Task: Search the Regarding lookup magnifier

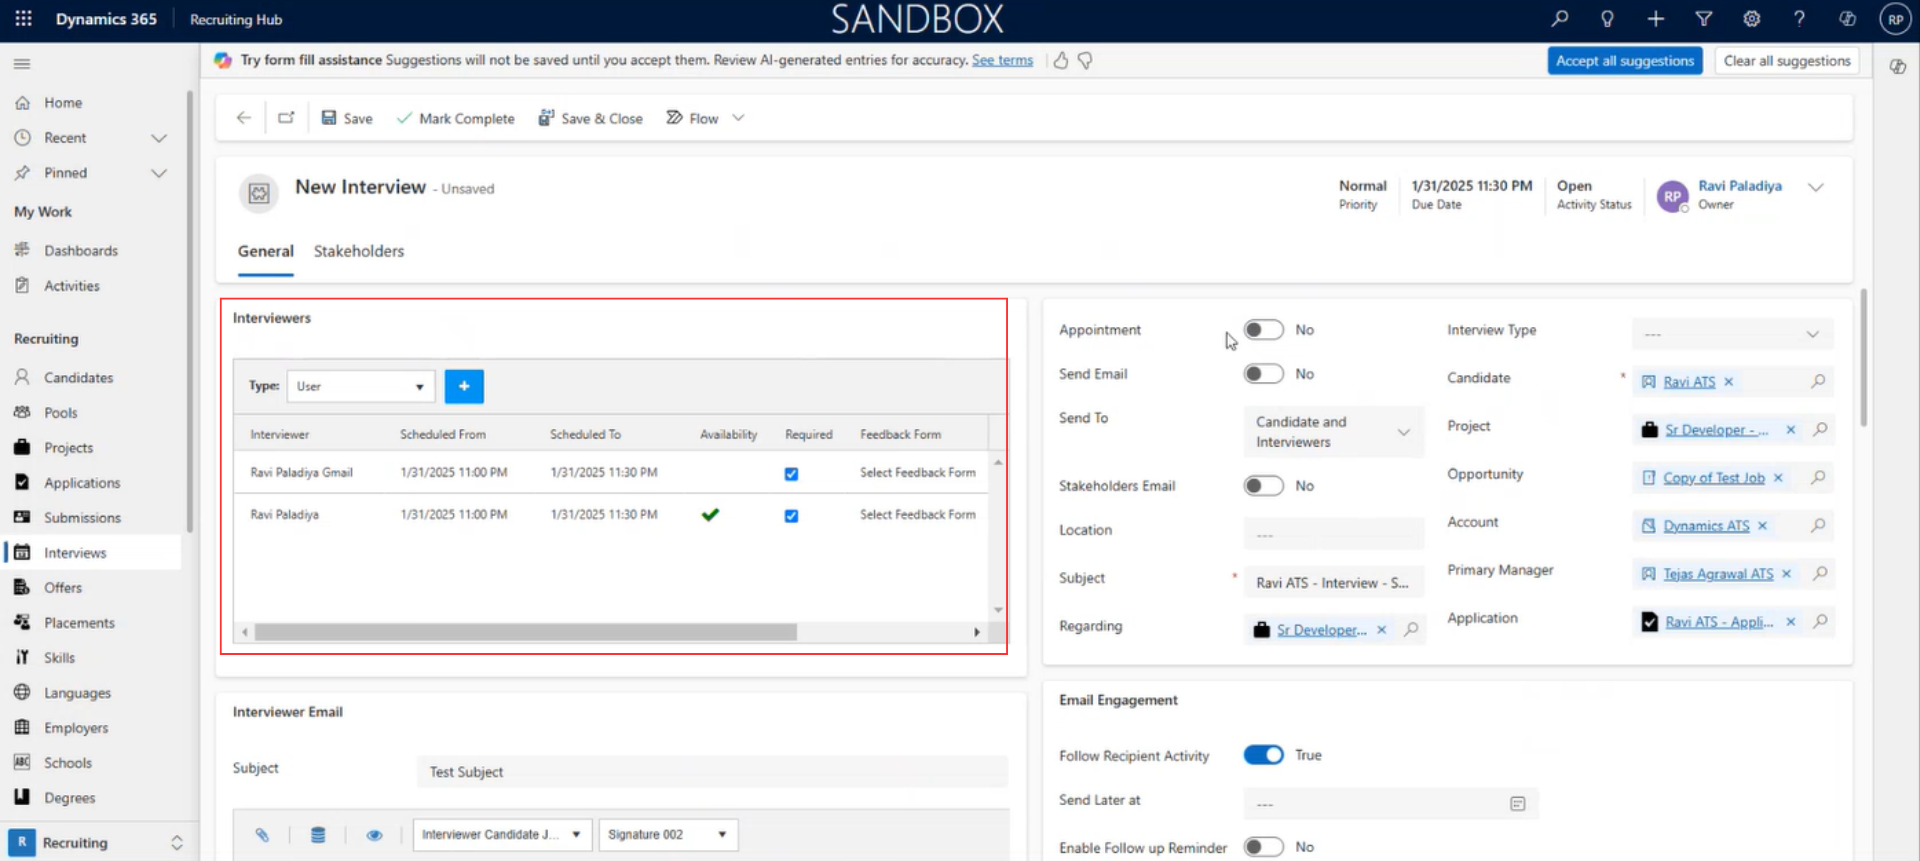Action: [1411, 629]
